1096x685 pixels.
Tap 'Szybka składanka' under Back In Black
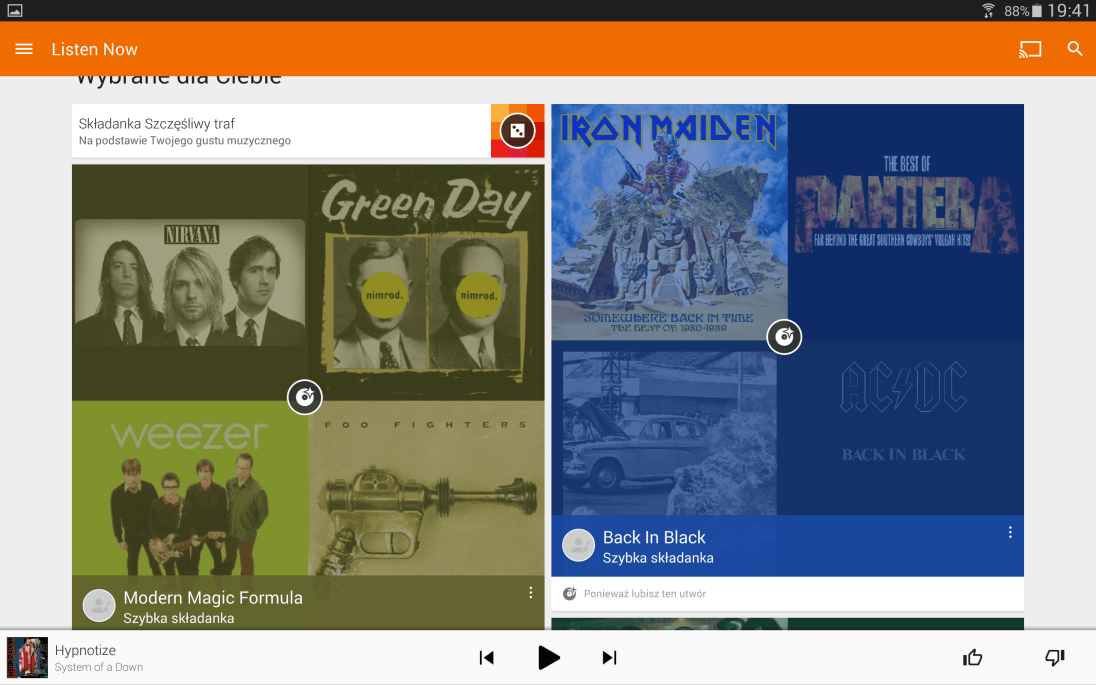tap(658, 558)
